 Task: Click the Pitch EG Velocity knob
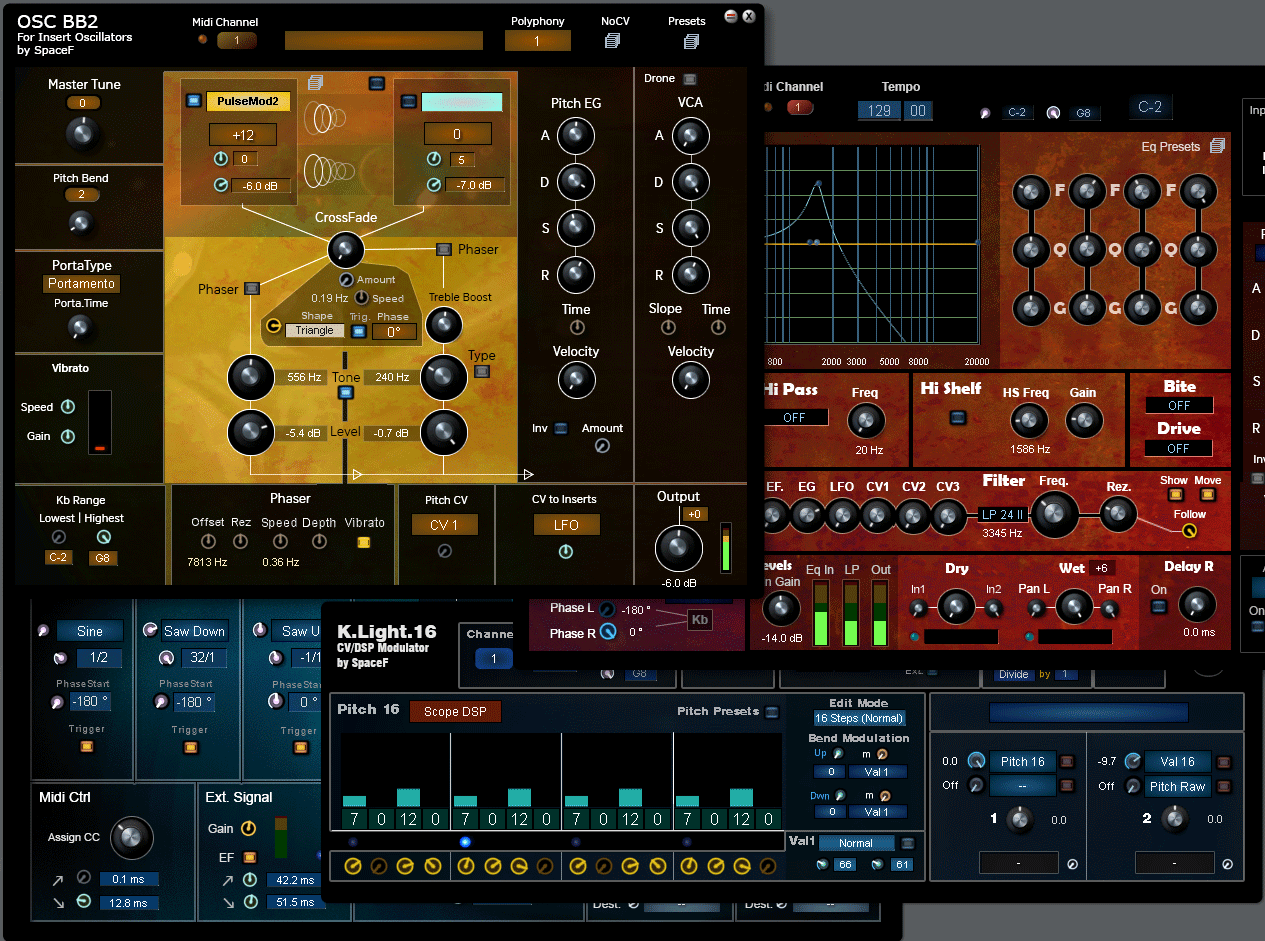(575, 379)
